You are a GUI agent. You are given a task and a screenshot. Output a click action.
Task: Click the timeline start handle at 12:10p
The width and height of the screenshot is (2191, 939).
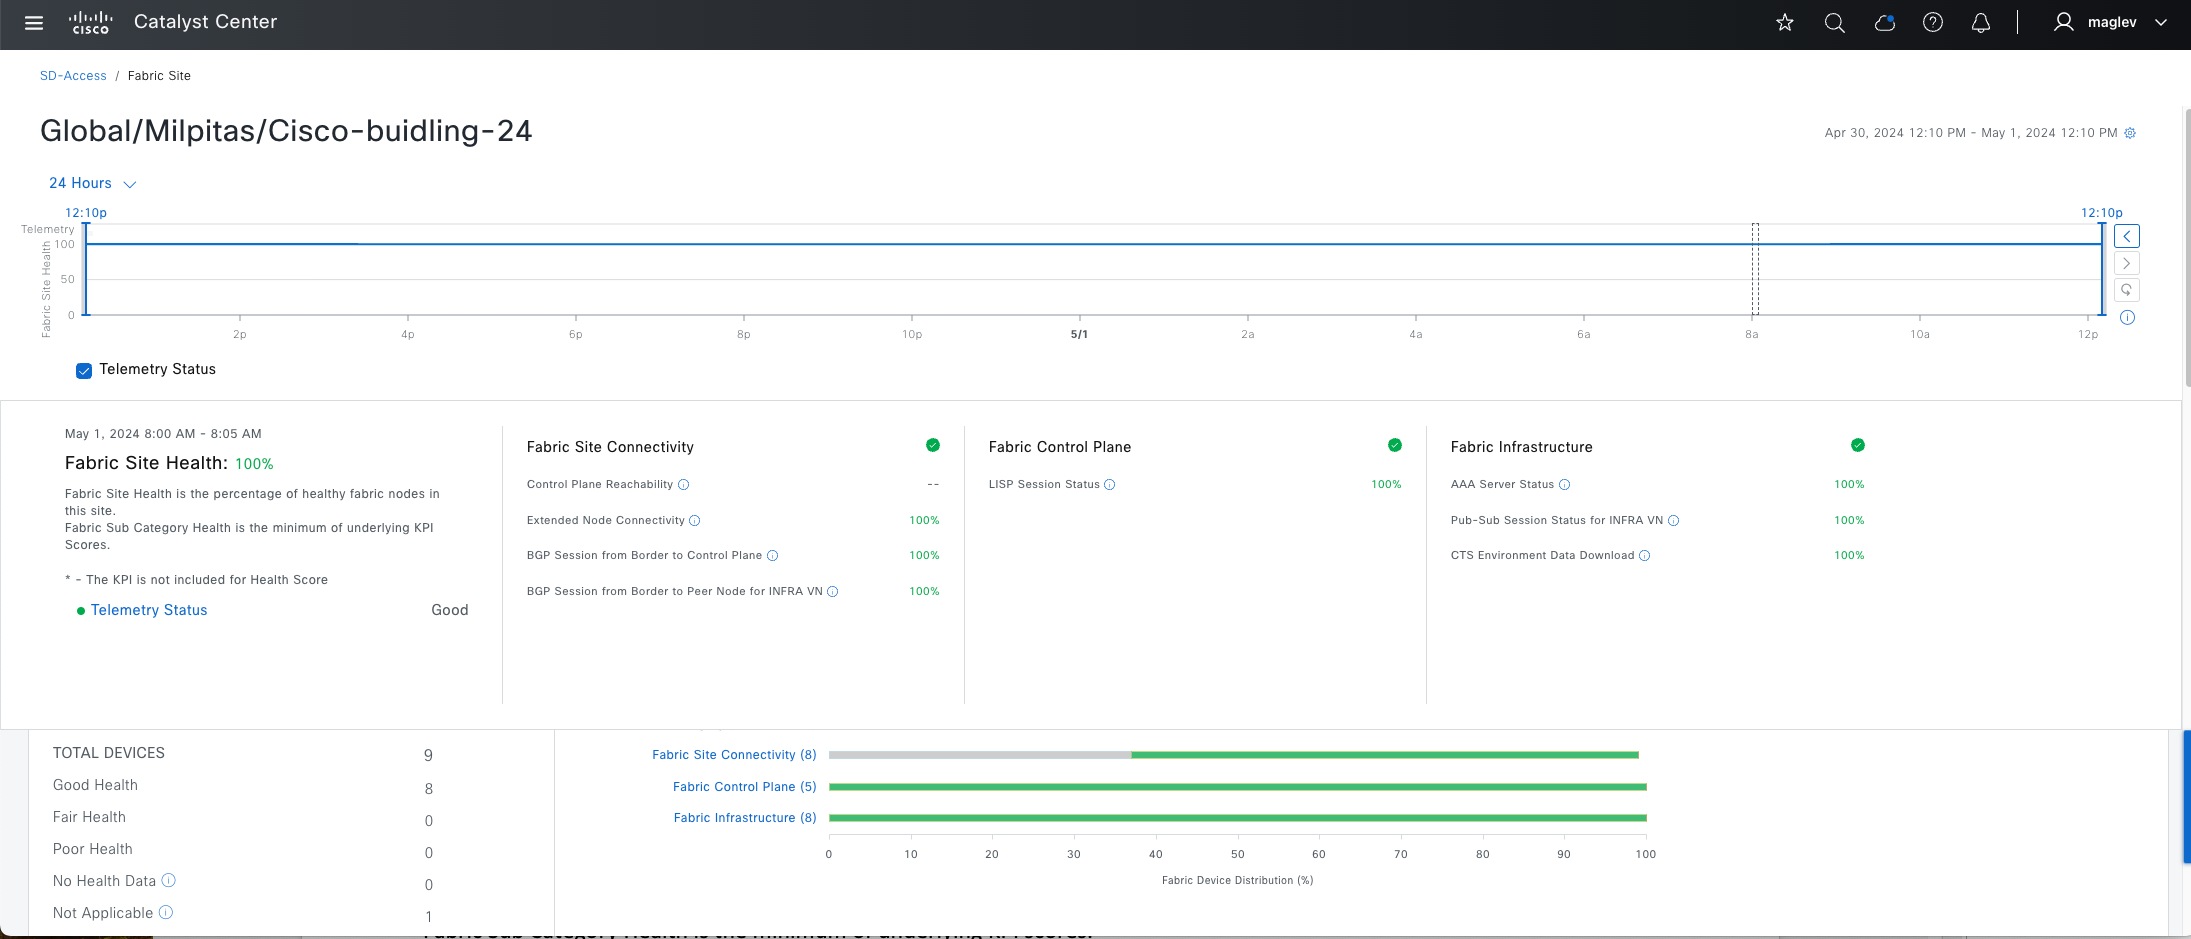click(86, 269)
